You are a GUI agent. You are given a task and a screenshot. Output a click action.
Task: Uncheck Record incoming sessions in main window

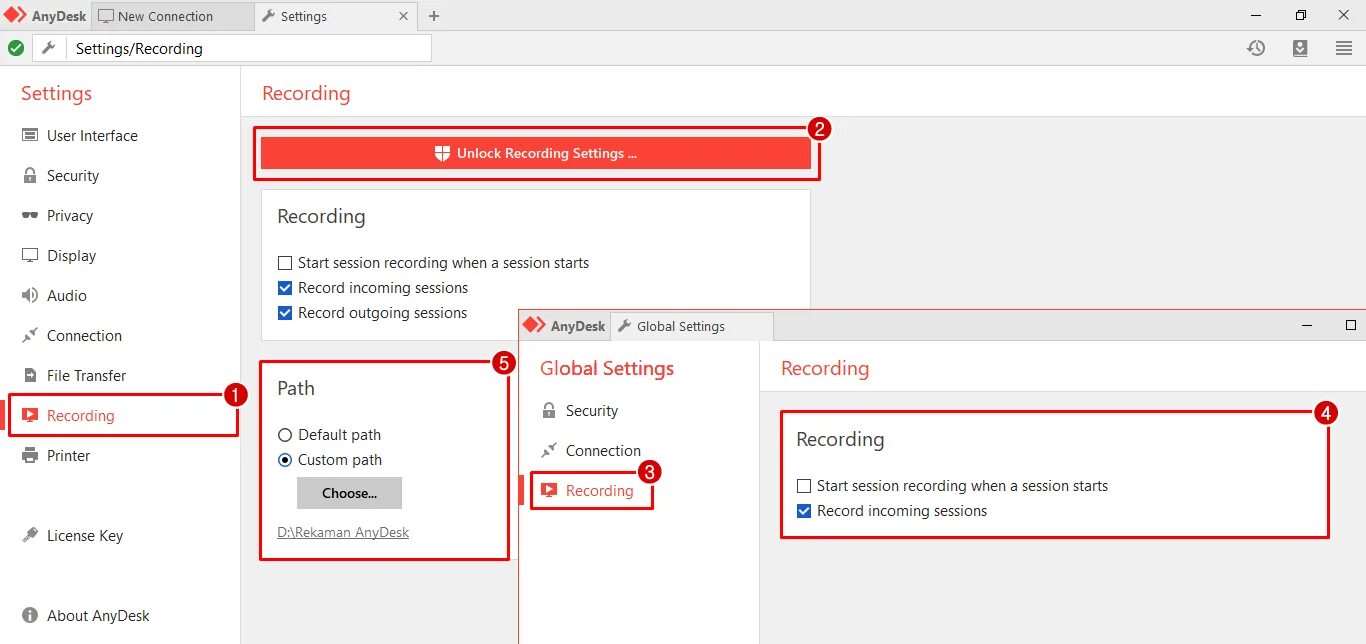285,288
